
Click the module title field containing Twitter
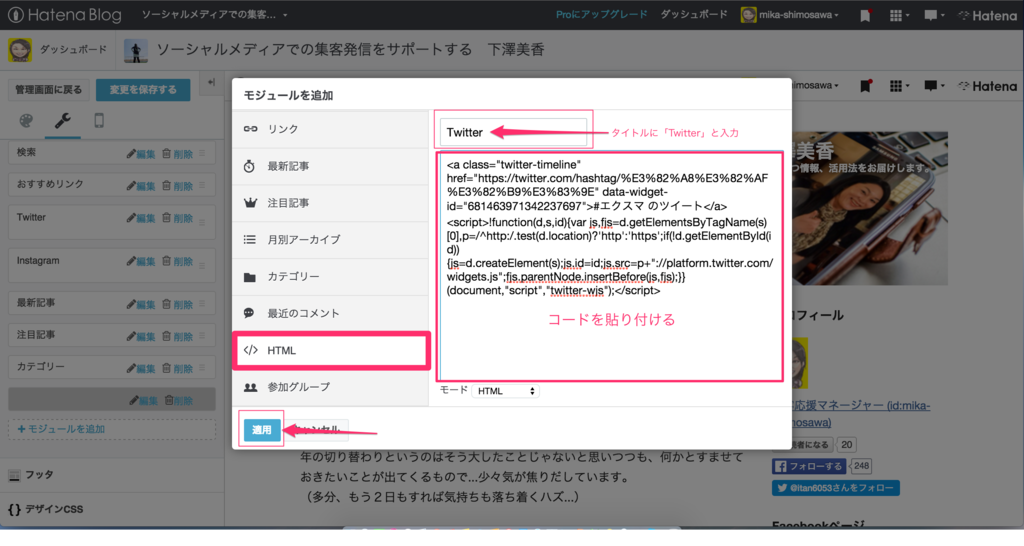(513, 133)
